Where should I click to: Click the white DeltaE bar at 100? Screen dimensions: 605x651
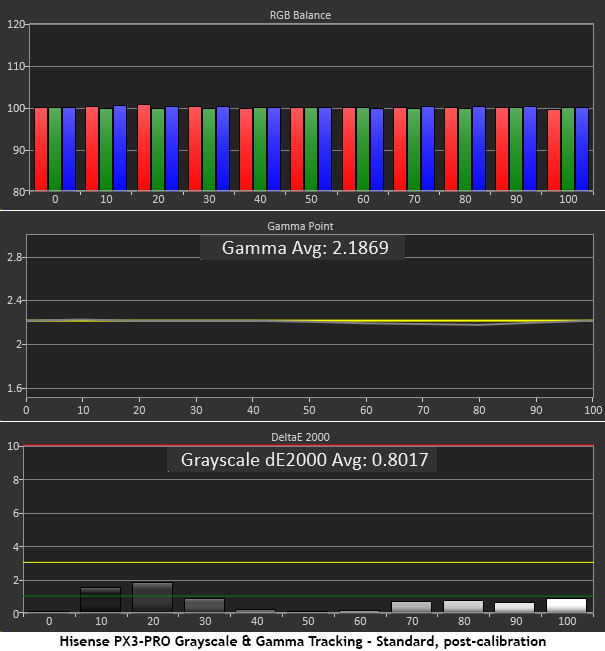click(566, 605)
